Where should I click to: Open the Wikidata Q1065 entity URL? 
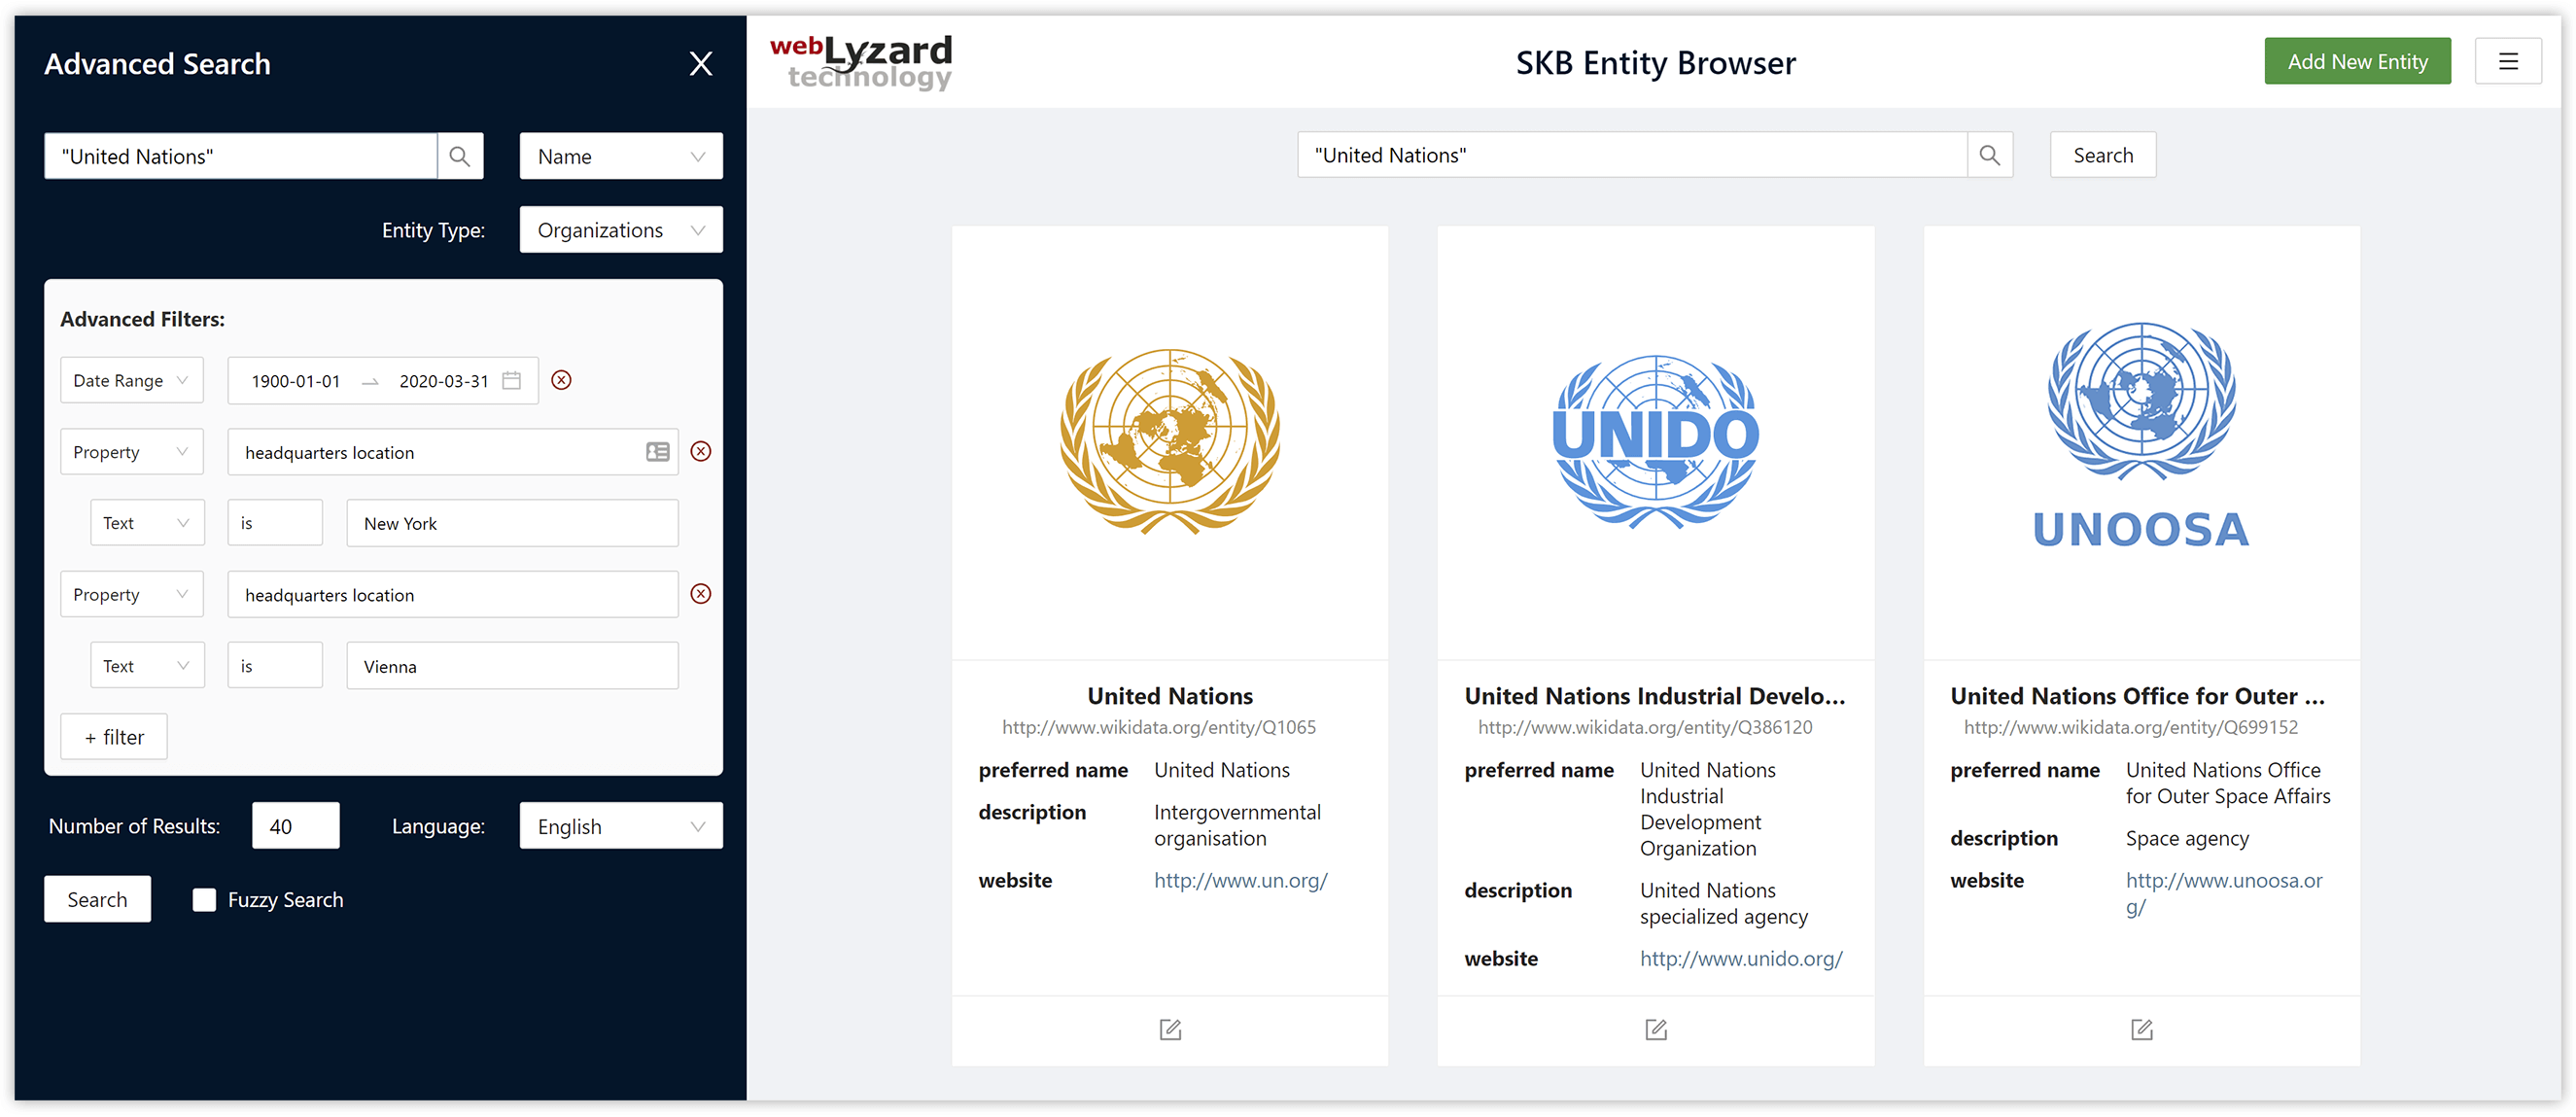click(1158, 727)
